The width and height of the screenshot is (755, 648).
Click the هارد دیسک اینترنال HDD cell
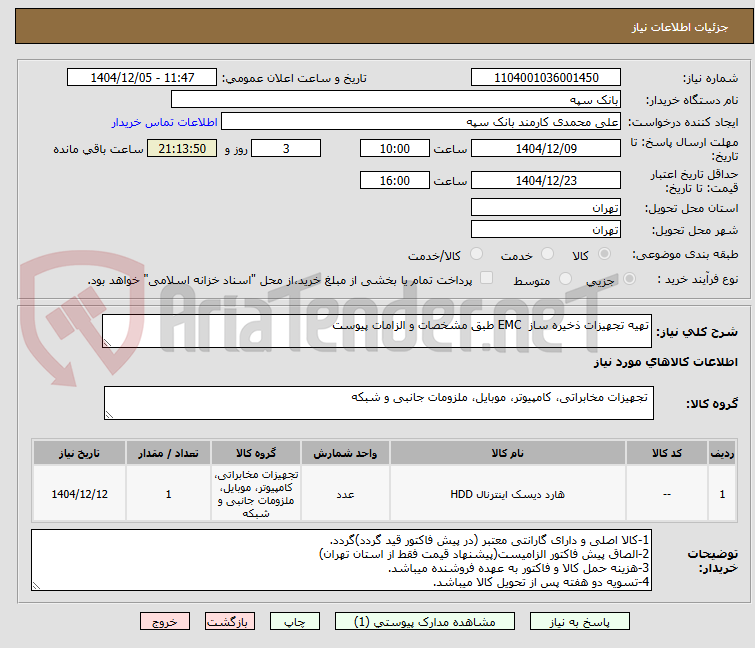(x=508, y=494)
